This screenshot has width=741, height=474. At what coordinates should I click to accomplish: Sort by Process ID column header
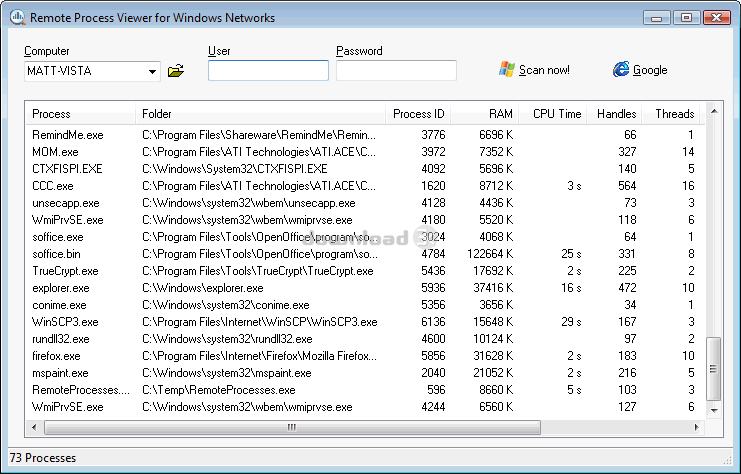tap(418, 114)
